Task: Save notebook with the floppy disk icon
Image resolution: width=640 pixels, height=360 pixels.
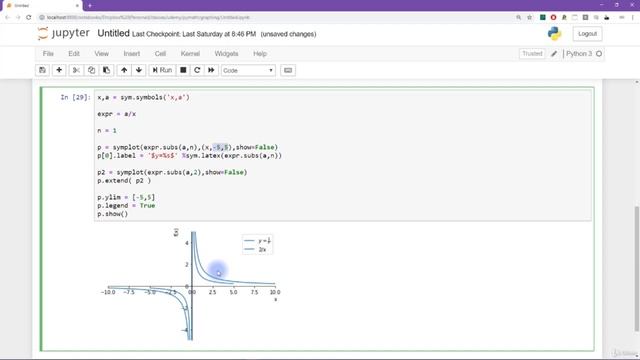Action: [42, 70]
